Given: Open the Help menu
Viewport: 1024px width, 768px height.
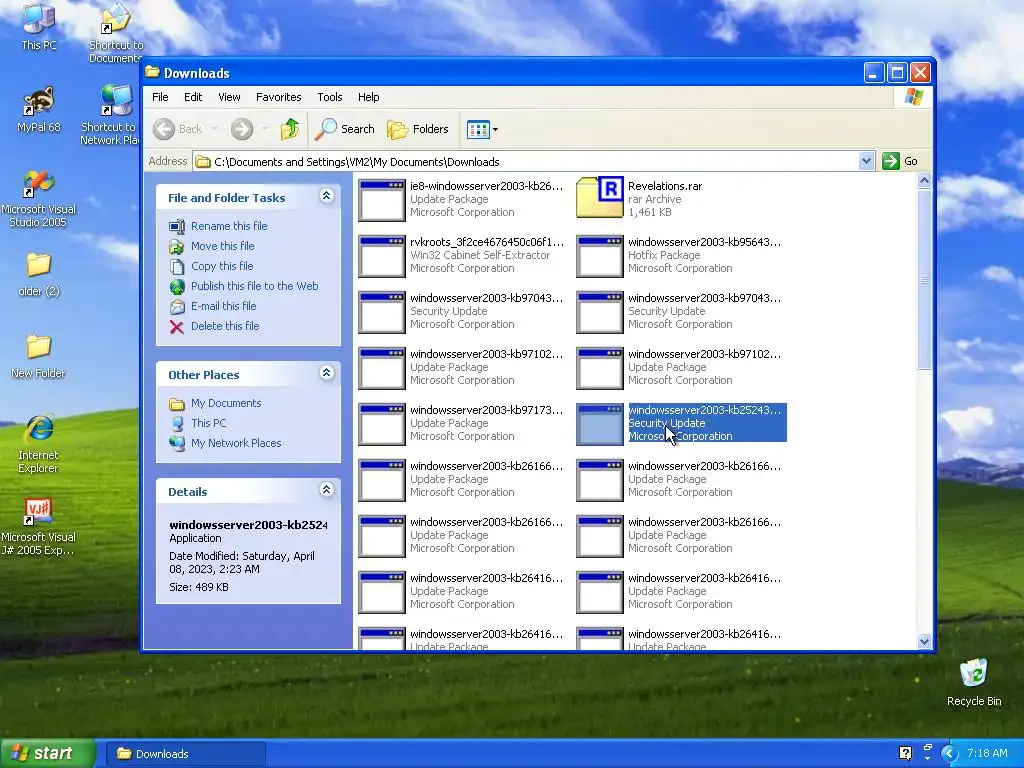Looking at the screenshot, I should coord(368,97).
